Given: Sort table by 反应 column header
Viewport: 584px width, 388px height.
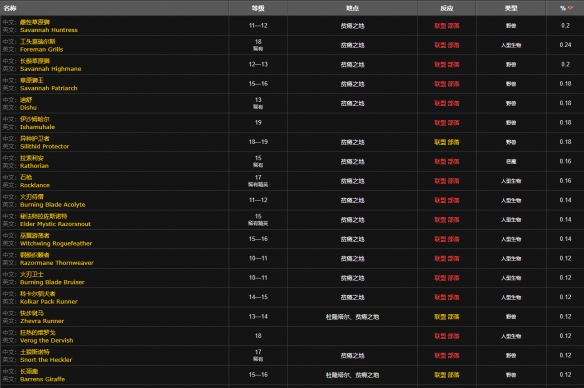Looking at the screenshot, I should click(x=447, y=8).
